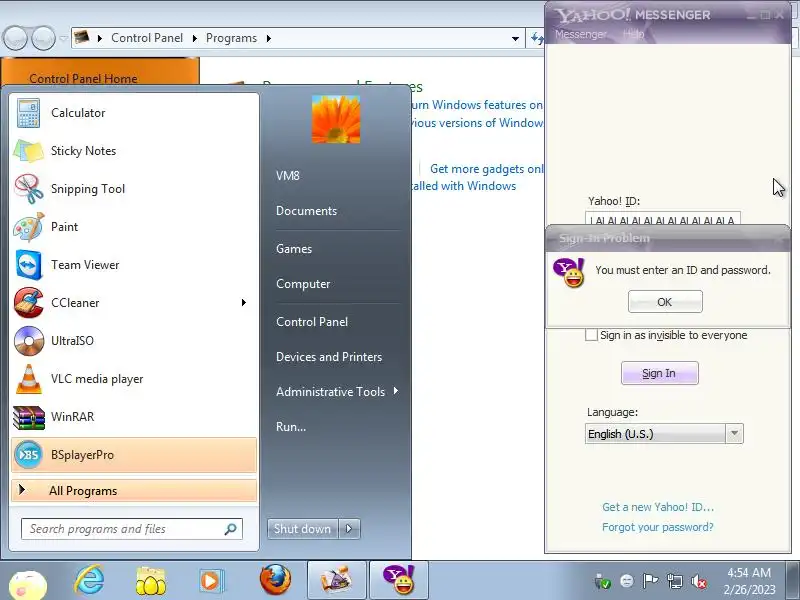Choose Run... in the Start menu
The width and height of the screenshot is (800, 600).
tap(291, 427)
